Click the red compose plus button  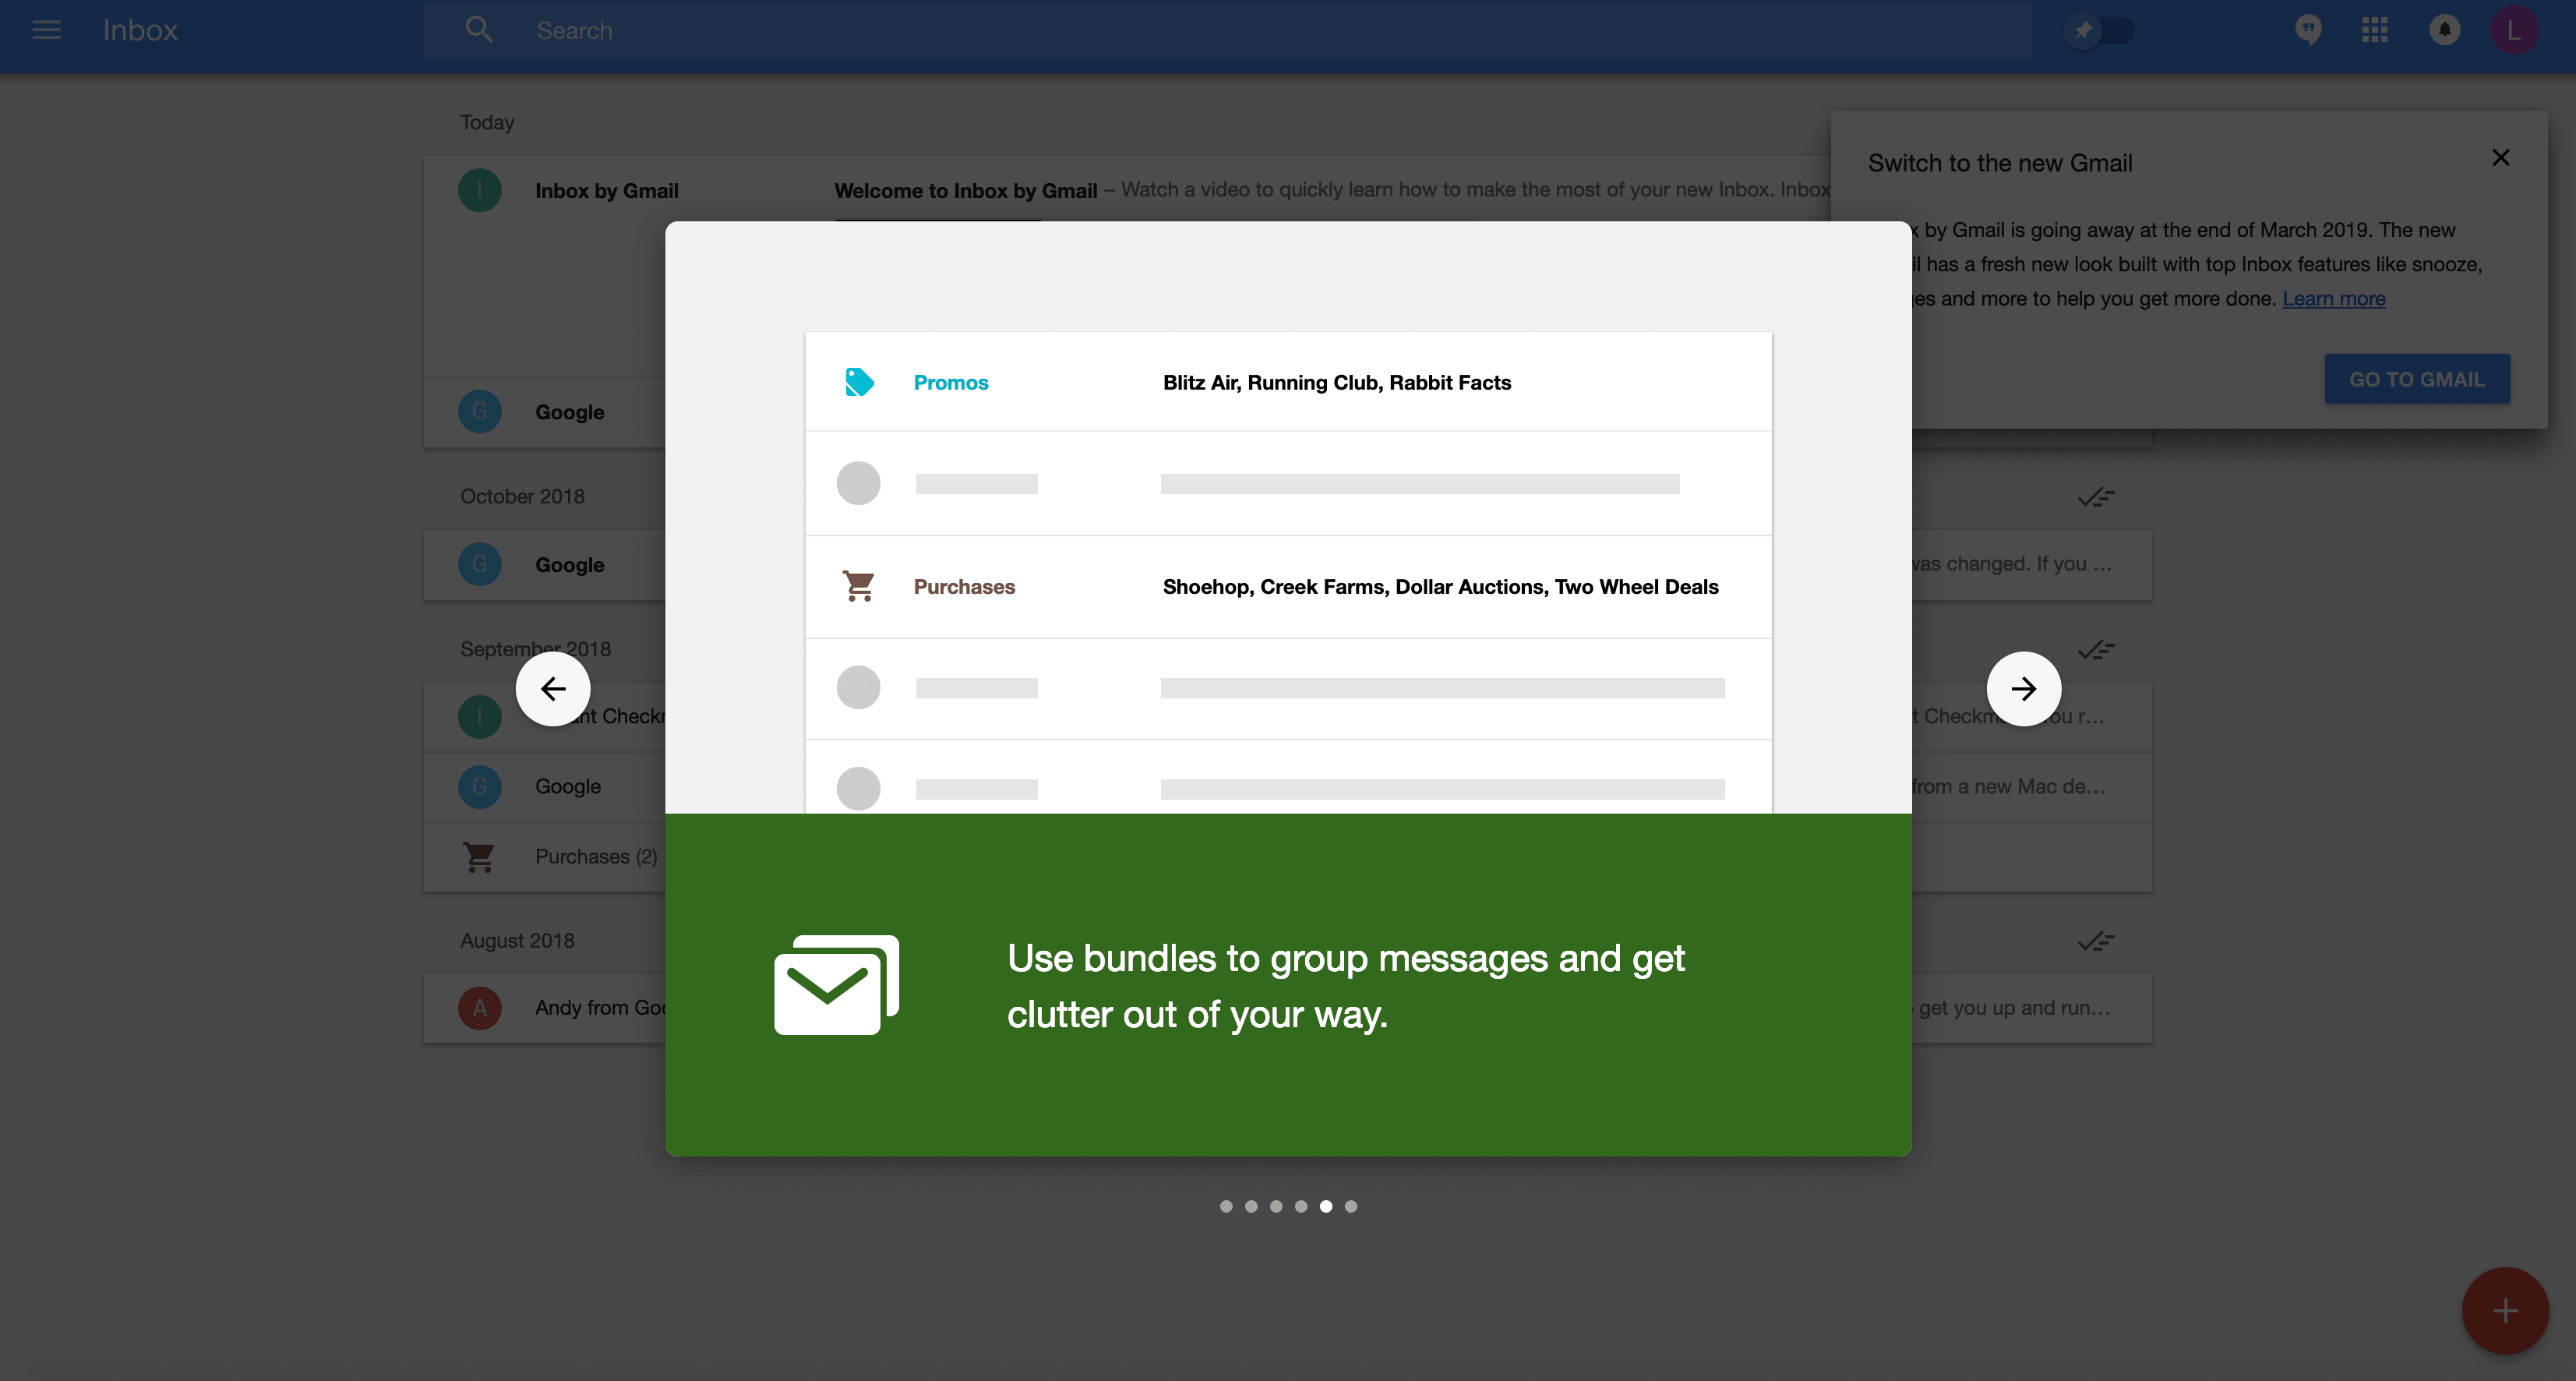pos(2504,1311)
